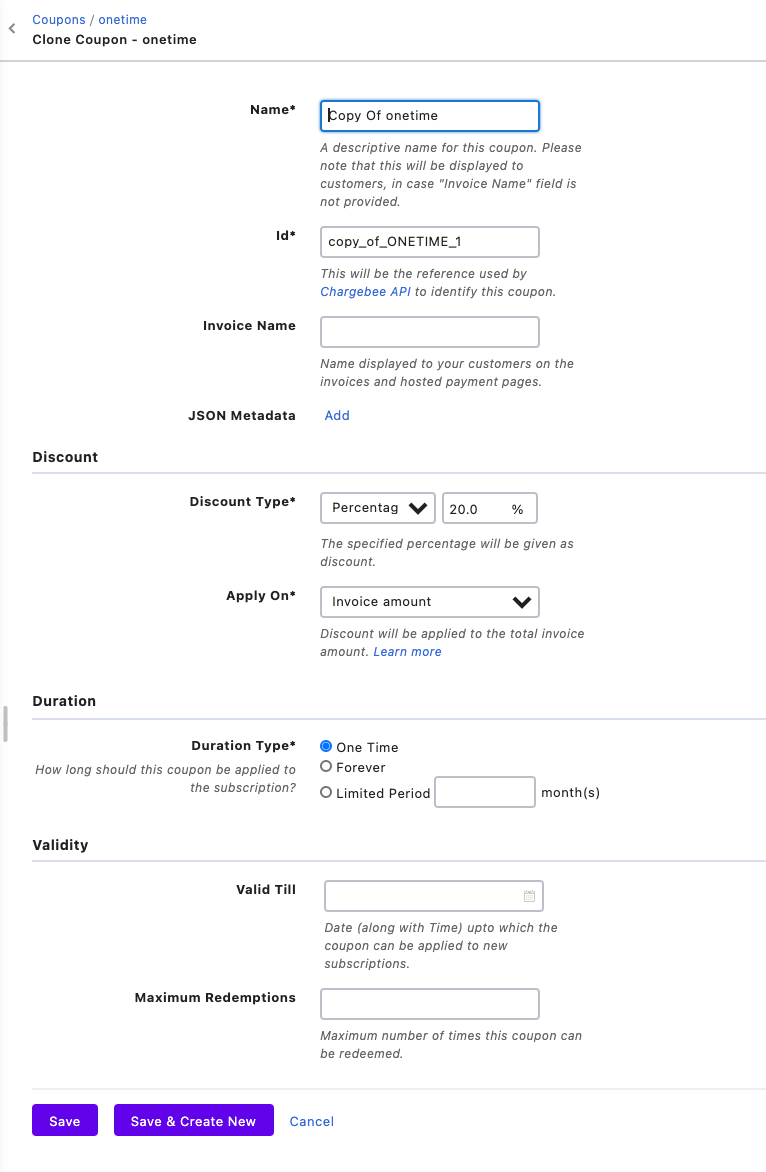Go to Coupons breadcrumb
The height and width of the screenshot is (1172, 766).
59,20
